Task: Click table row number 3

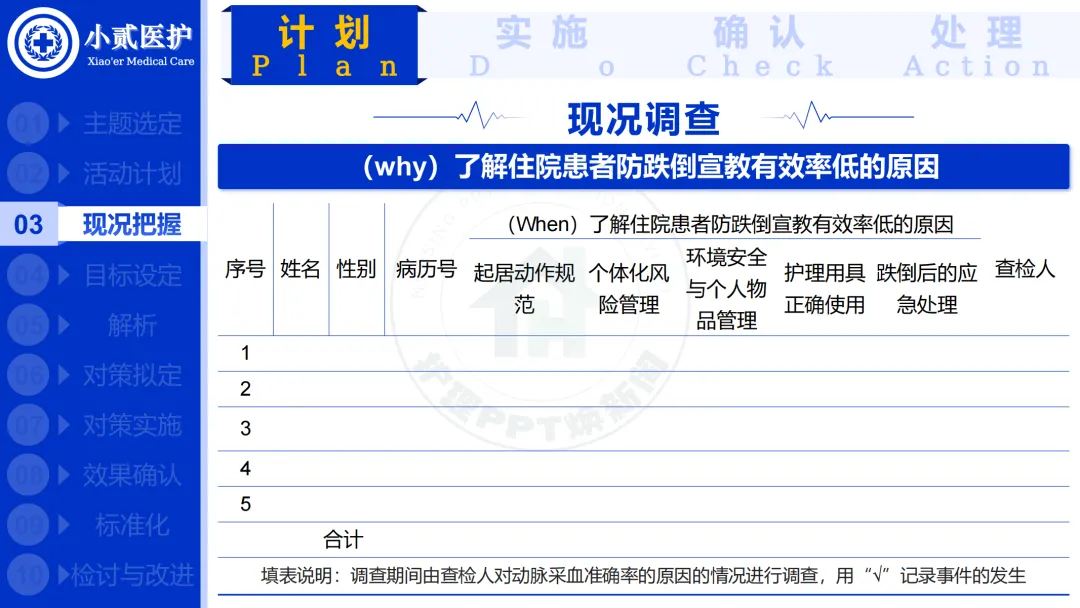Action: click(245, 429)
